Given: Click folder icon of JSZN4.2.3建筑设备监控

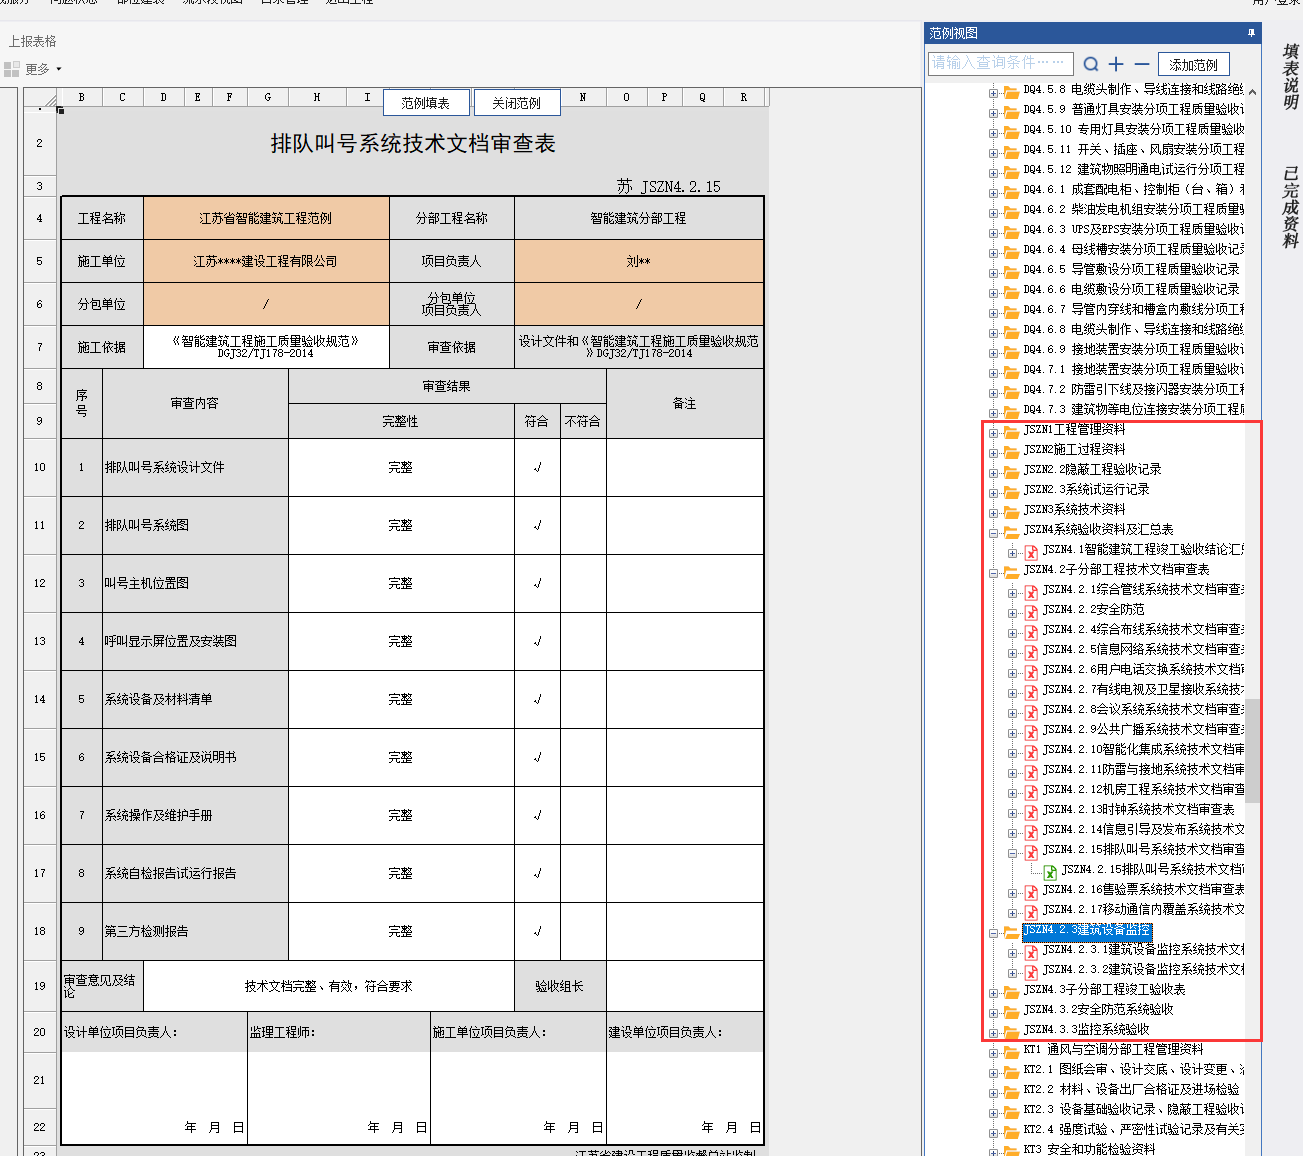Looking at the screenshot, I should pos(1011,931).
